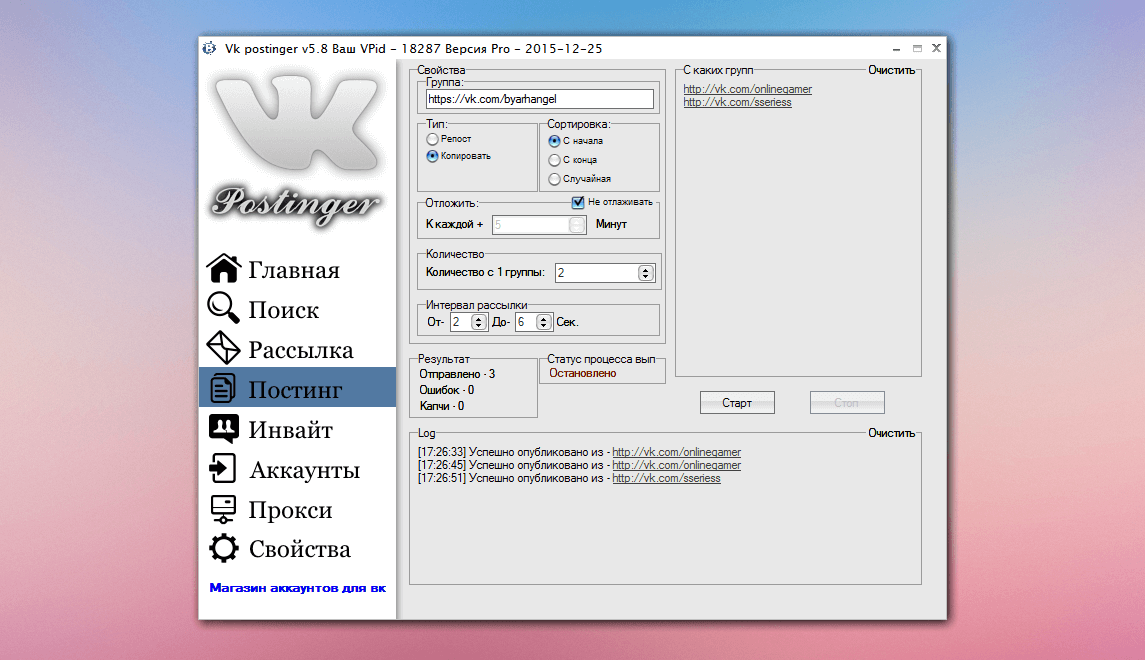Select sorting С конца

pyautogui.click(x=554, y=160)
